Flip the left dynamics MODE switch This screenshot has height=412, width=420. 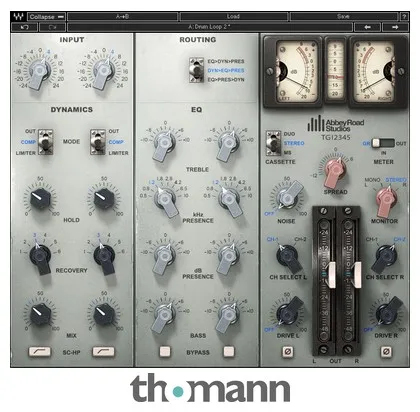click(45, 142)
